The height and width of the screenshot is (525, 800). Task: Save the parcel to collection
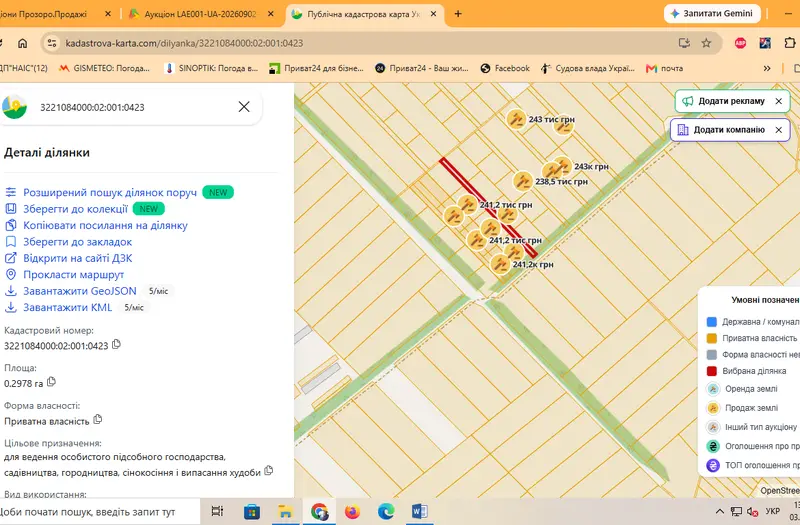(x=75, y=209)
